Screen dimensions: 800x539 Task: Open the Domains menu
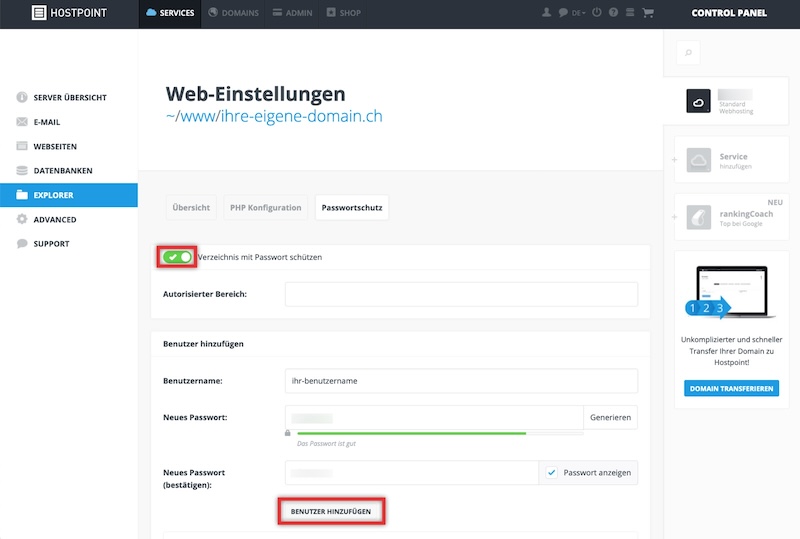(x=234, y=13)
